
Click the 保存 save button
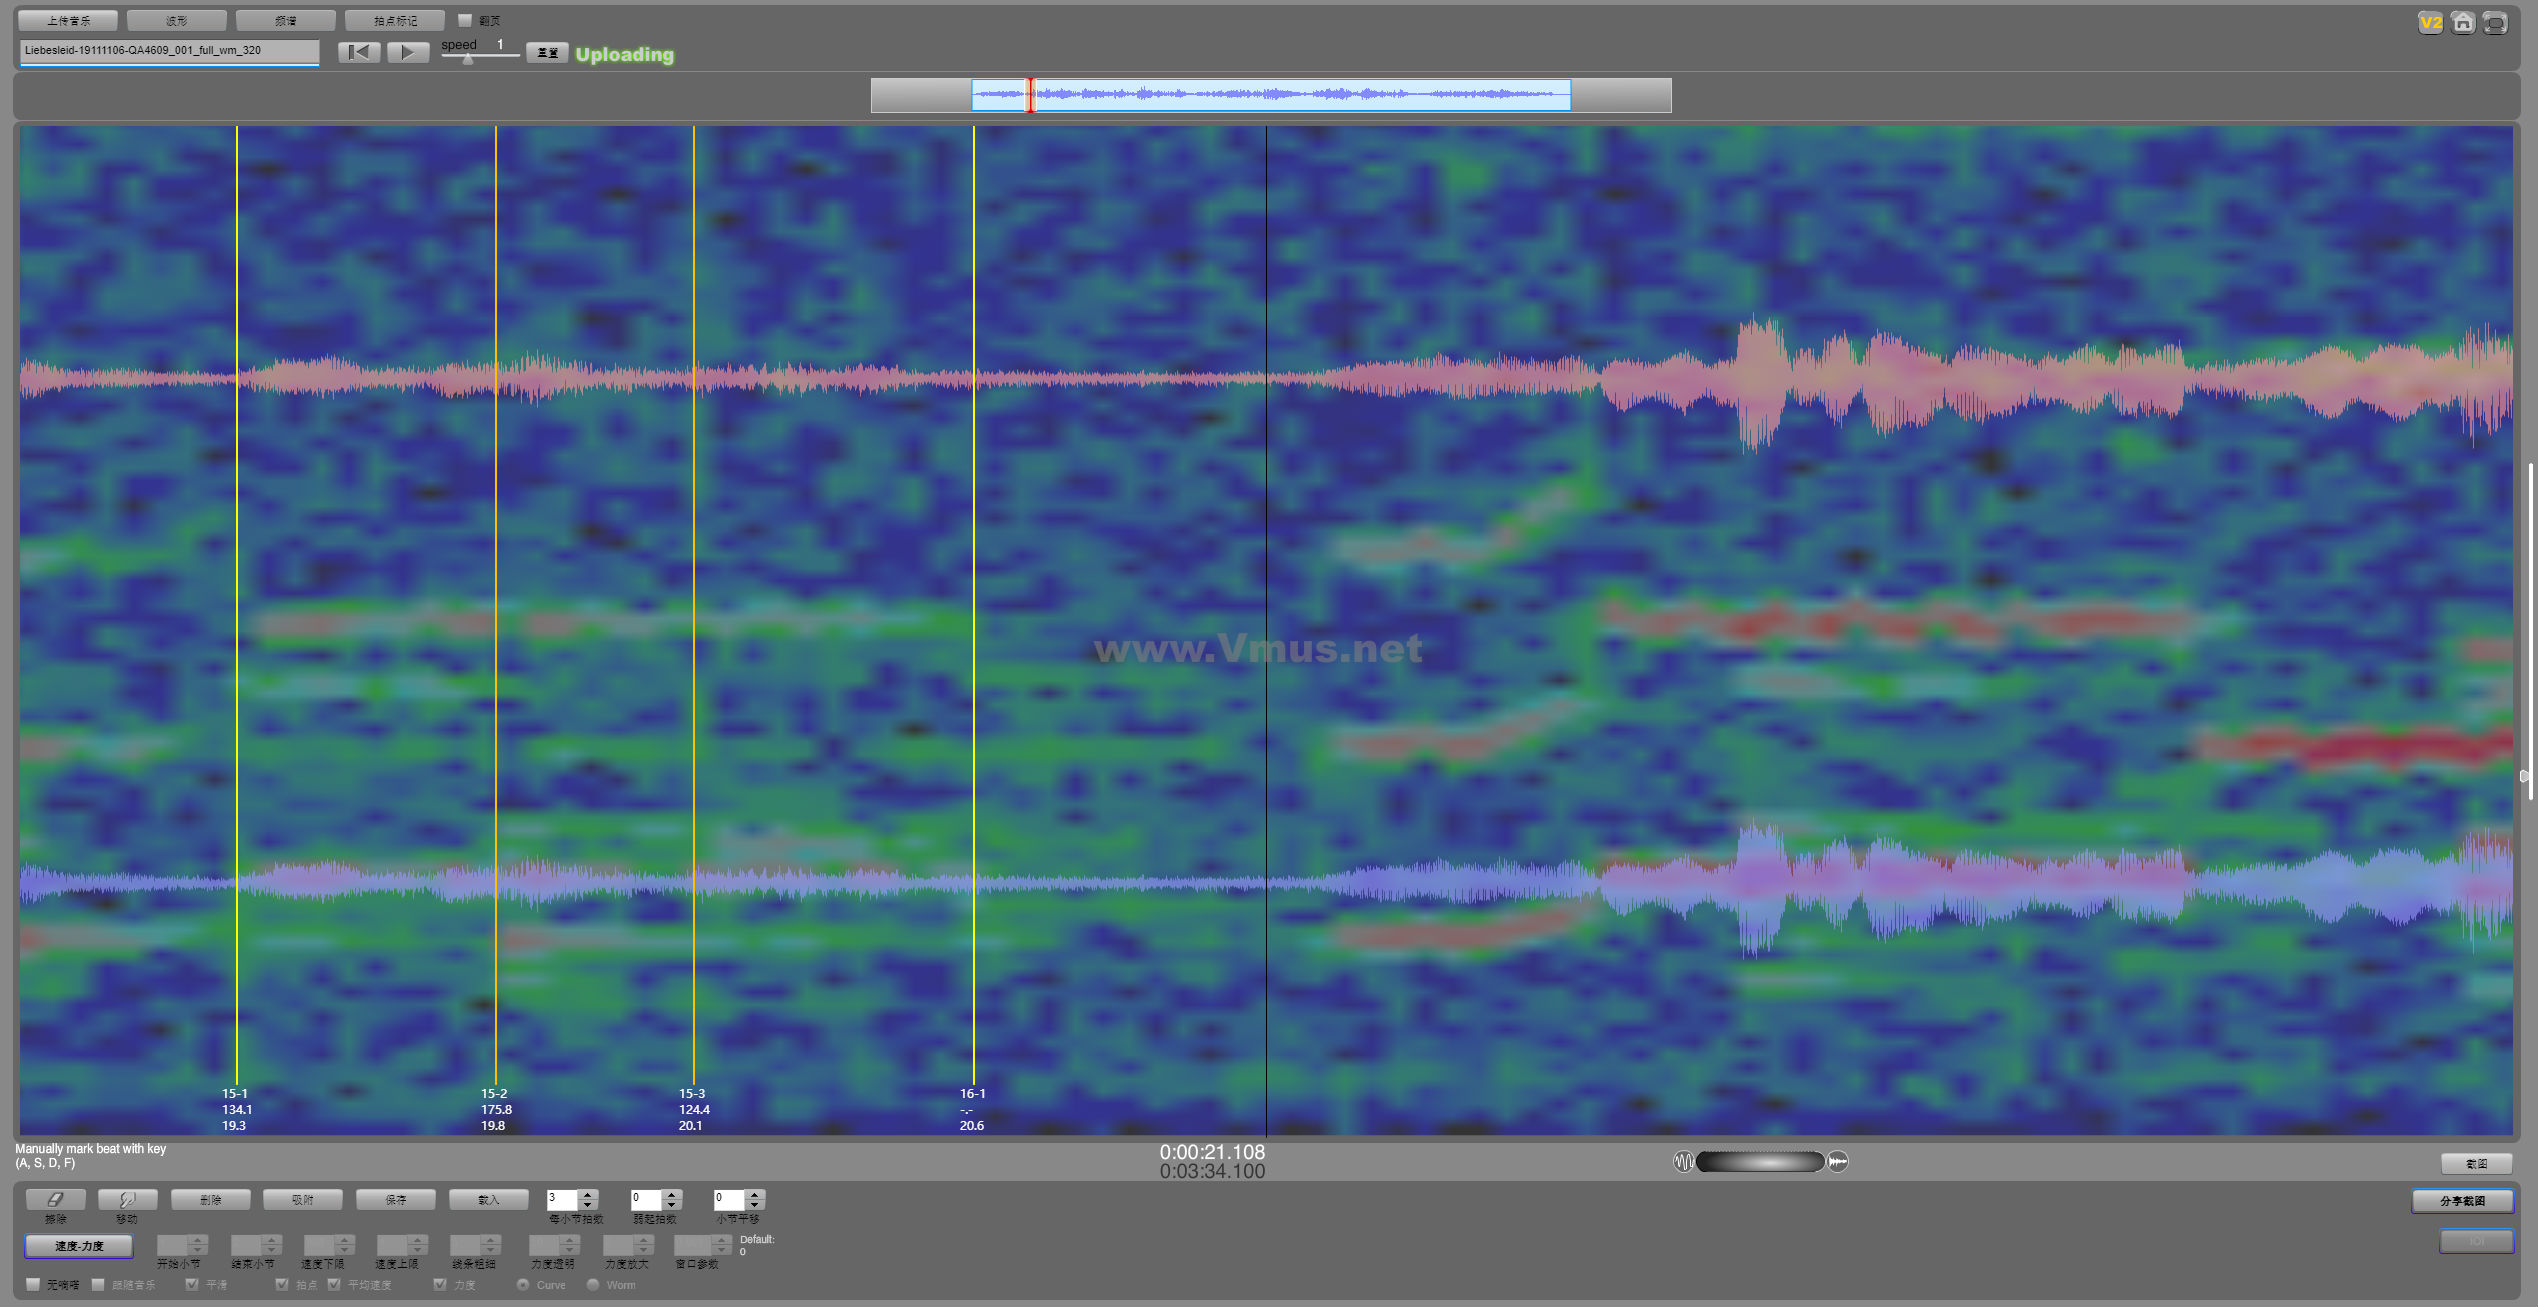coord(396,1199)
